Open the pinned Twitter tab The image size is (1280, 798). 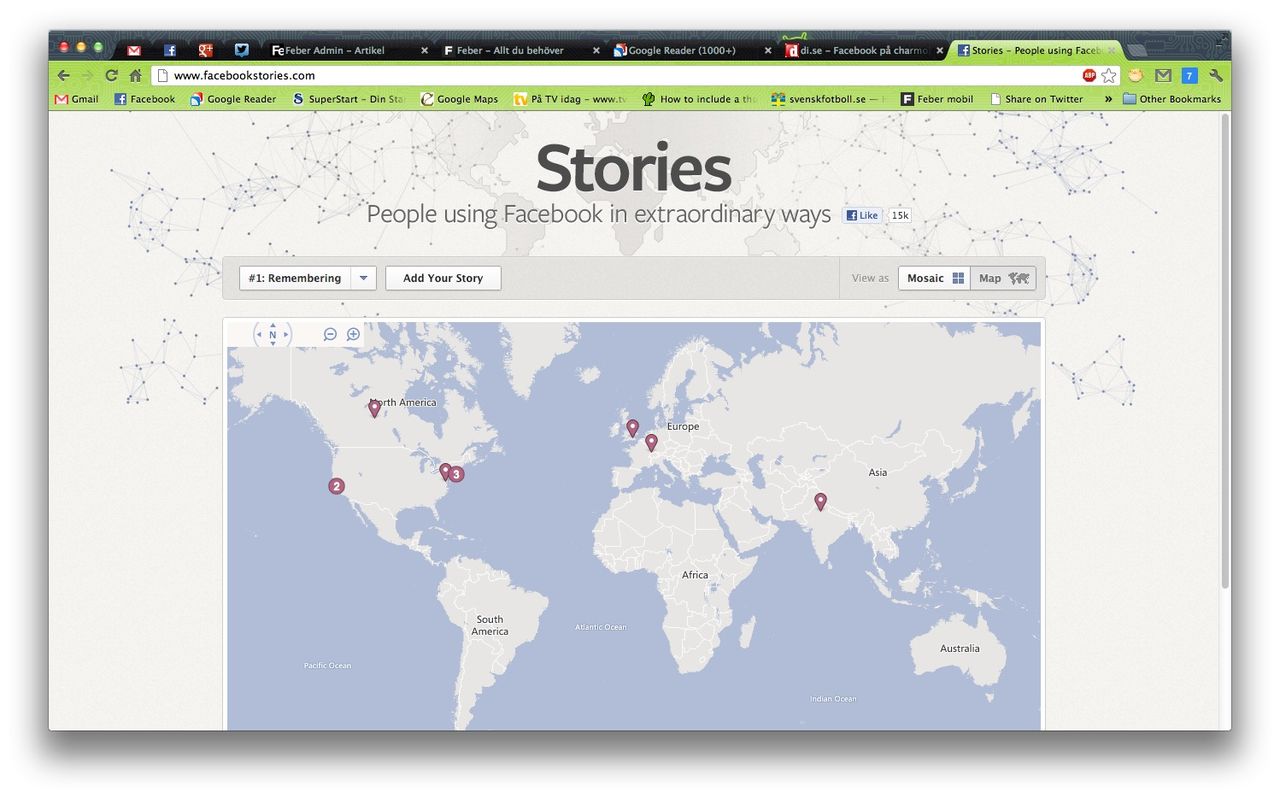[242, 50]
